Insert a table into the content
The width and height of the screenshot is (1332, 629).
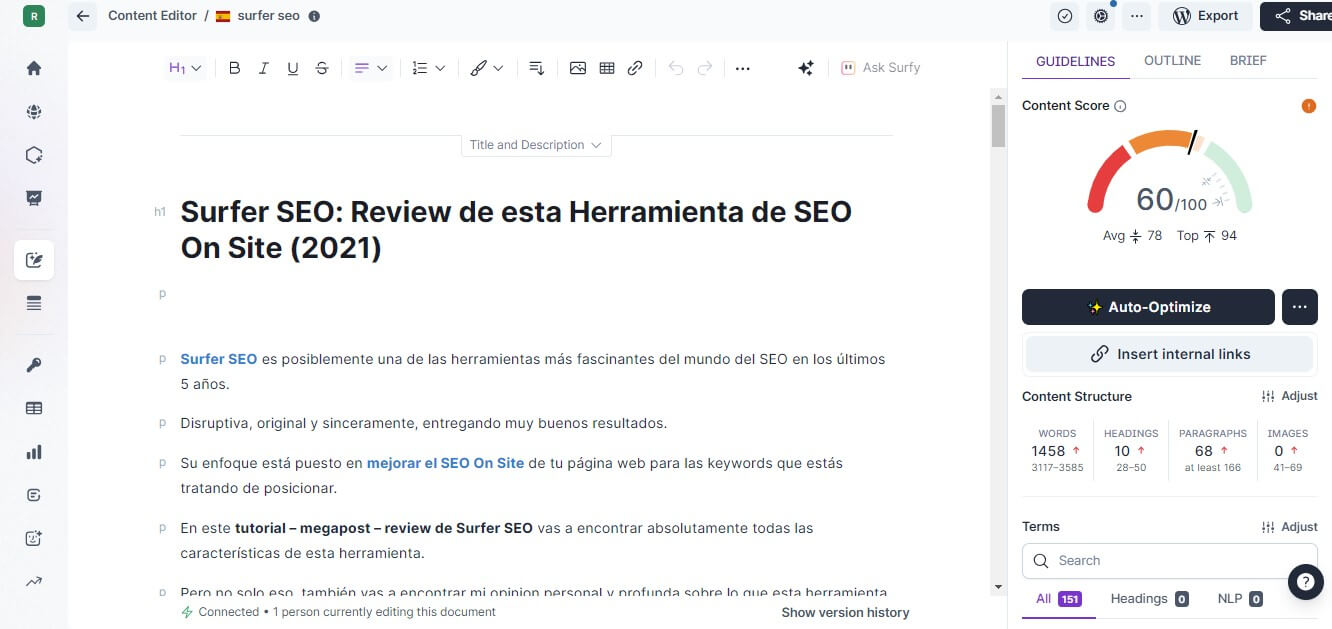click(606, 68)
